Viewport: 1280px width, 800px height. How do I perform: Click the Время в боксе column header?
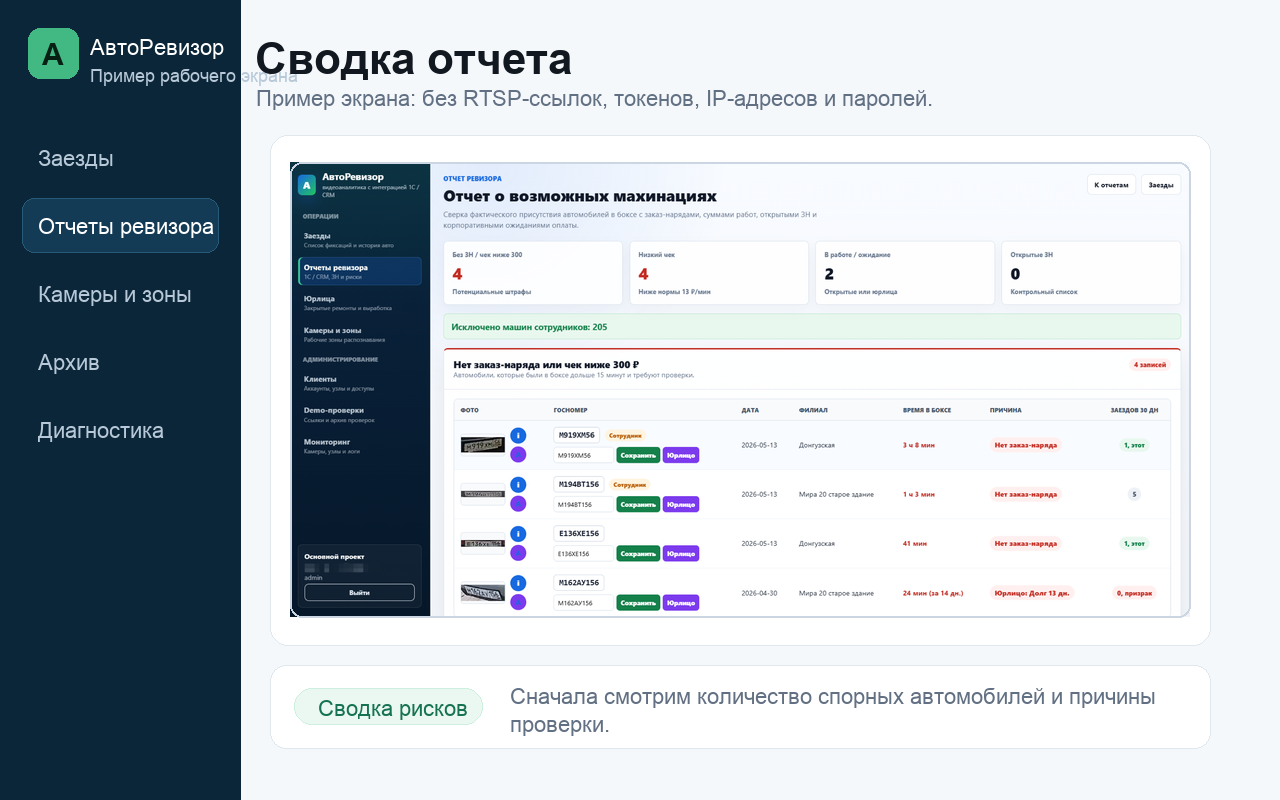926,410
